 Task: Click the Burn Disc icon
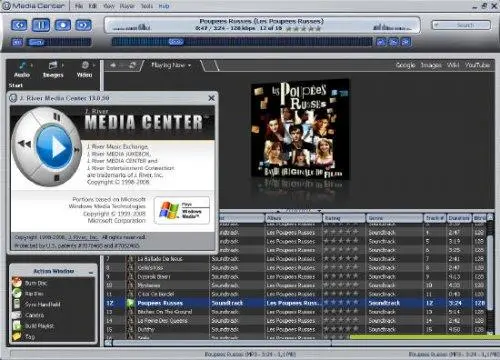[x=17, y=283]
